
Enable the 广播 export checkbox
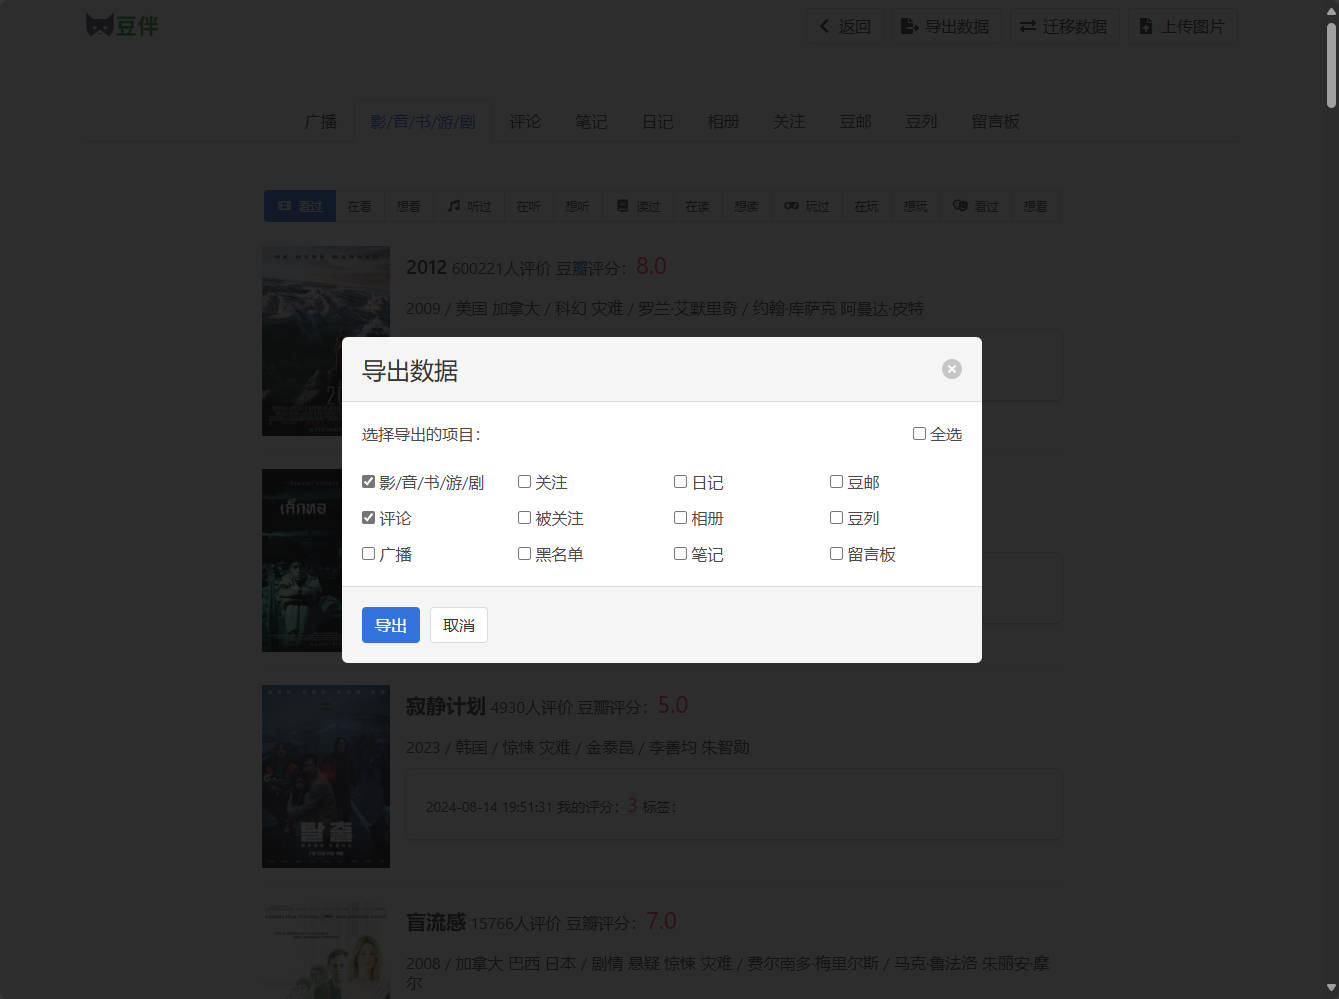tap(369, 554)
